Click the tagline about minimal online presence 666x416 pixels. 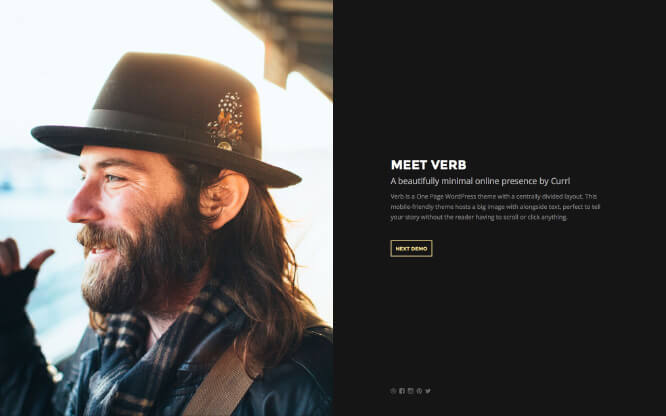[x=480, y=181]
